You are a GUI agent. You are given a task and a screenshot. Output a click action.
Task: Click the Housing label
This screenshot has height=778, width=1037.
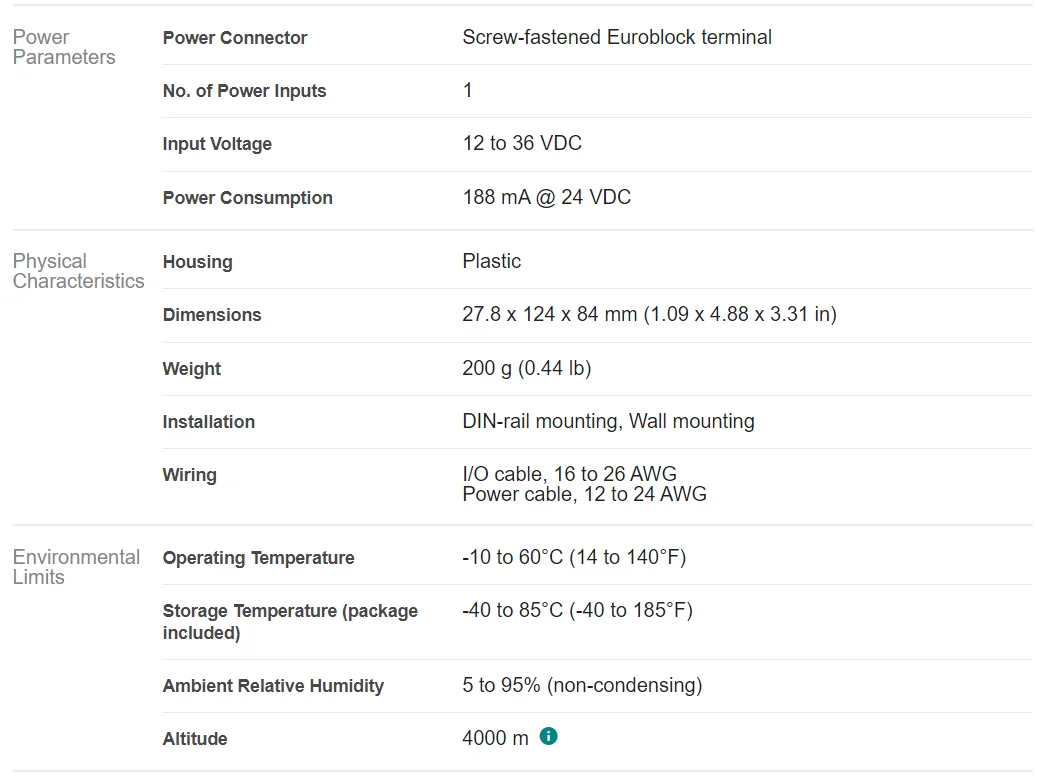tap(197, 262)
